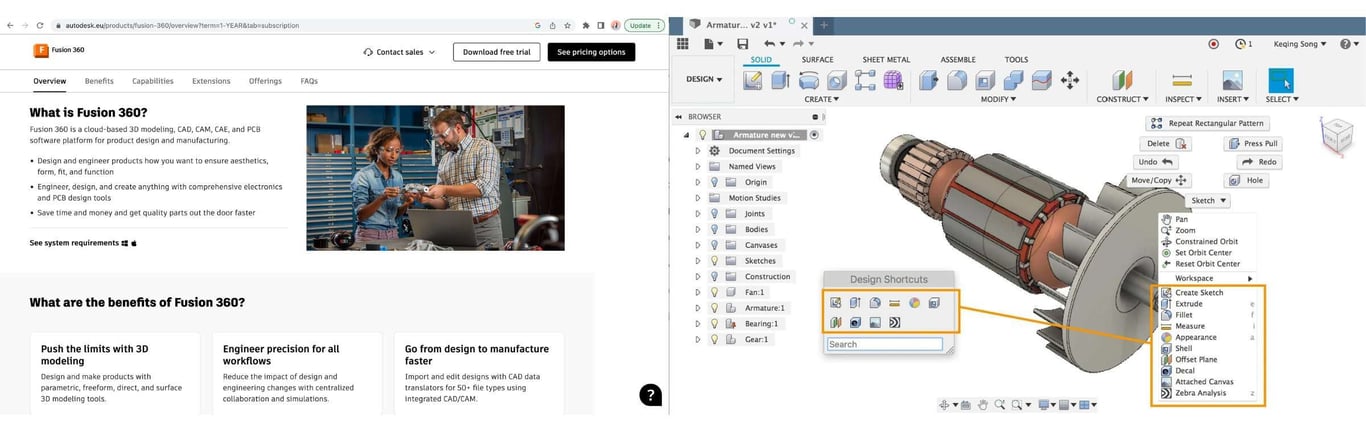Select the Move/Copy arrows toolbar icon
The image size is (1366, 432).
pyautogui.click(x=1069, y=81)
